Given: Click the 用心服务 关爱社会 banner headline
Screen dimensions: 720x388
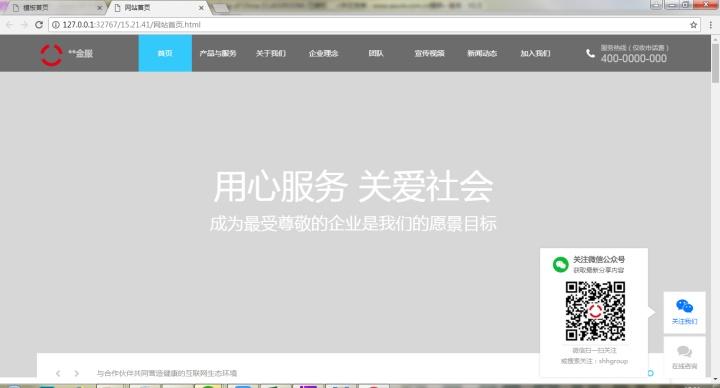Looking at the screenshot, I should point(353,186).
